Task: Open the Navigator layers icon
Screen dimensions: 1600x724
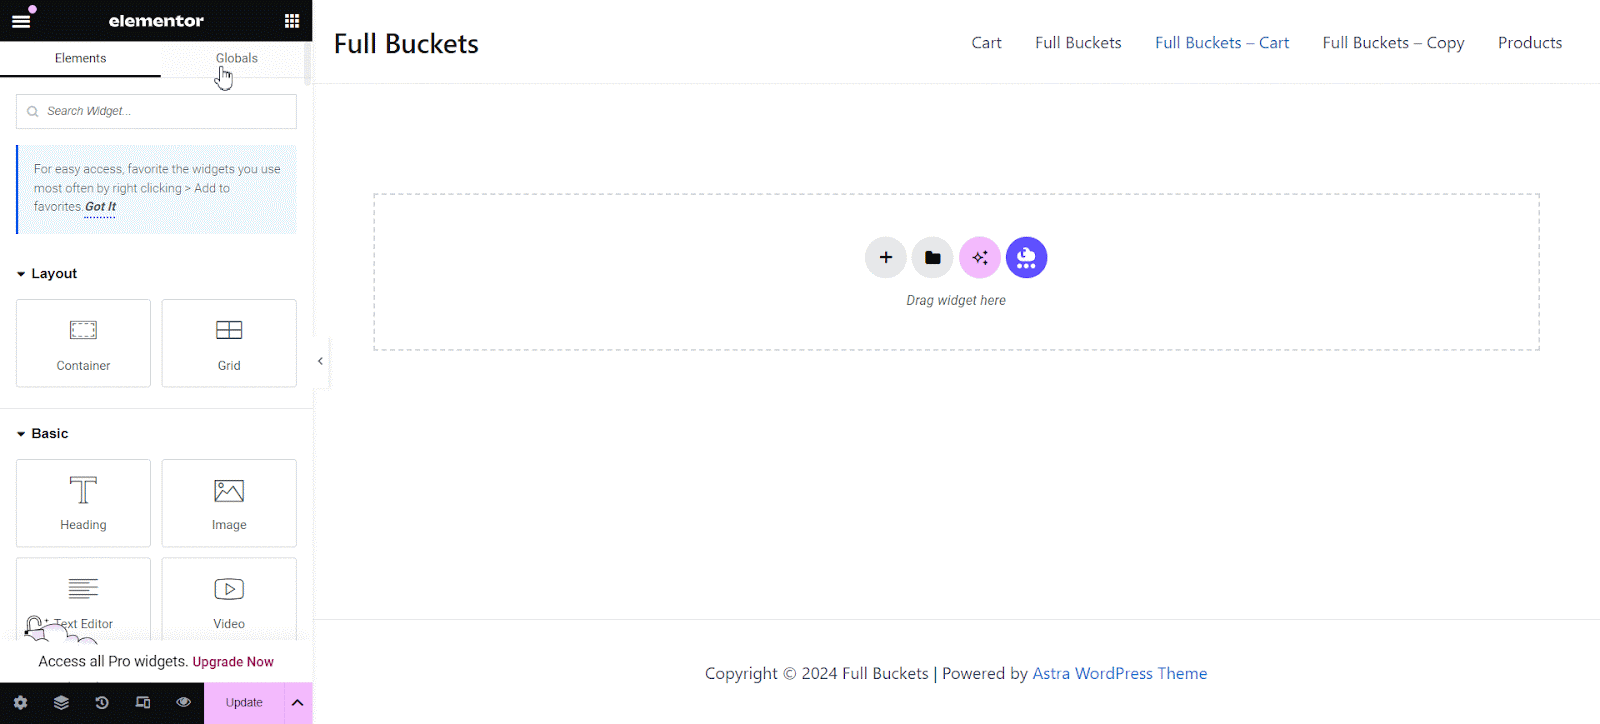Action: (x=61, y=703)
